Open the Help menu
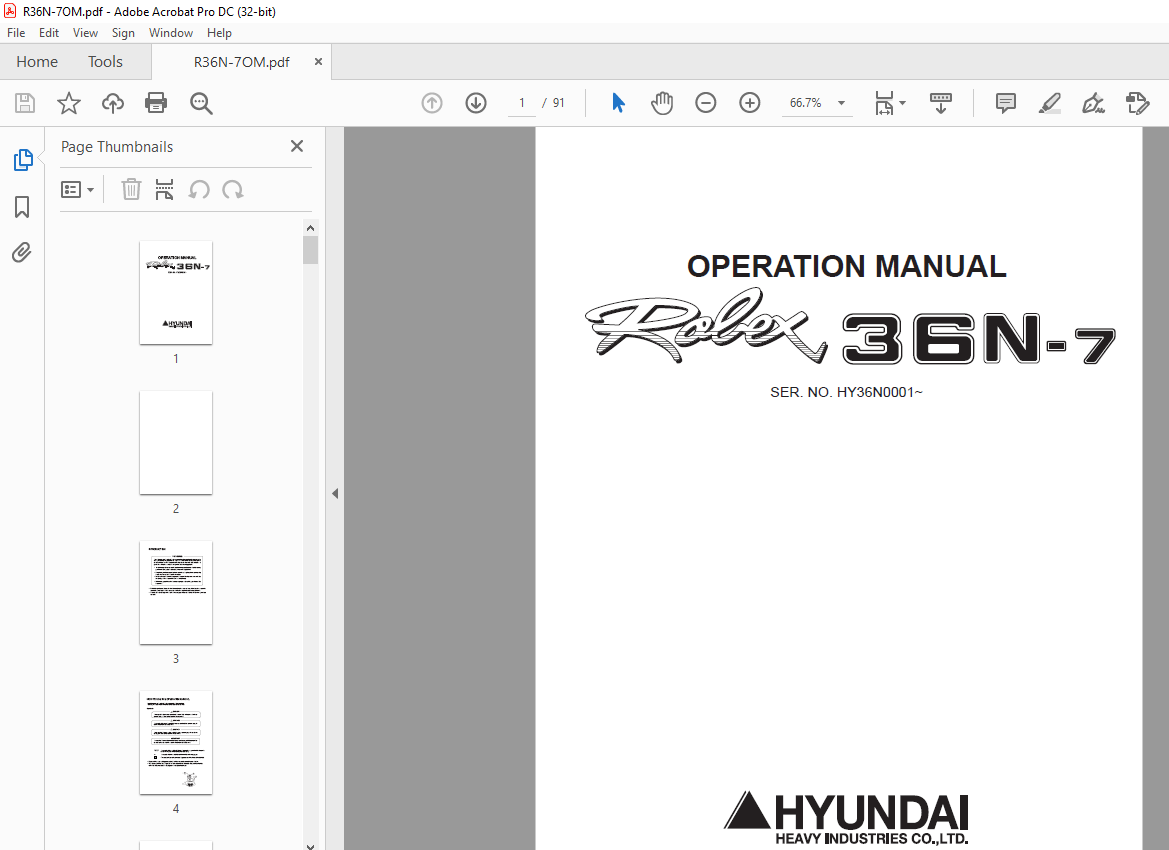Screen dimensions: 1169x850 point(219,33)
